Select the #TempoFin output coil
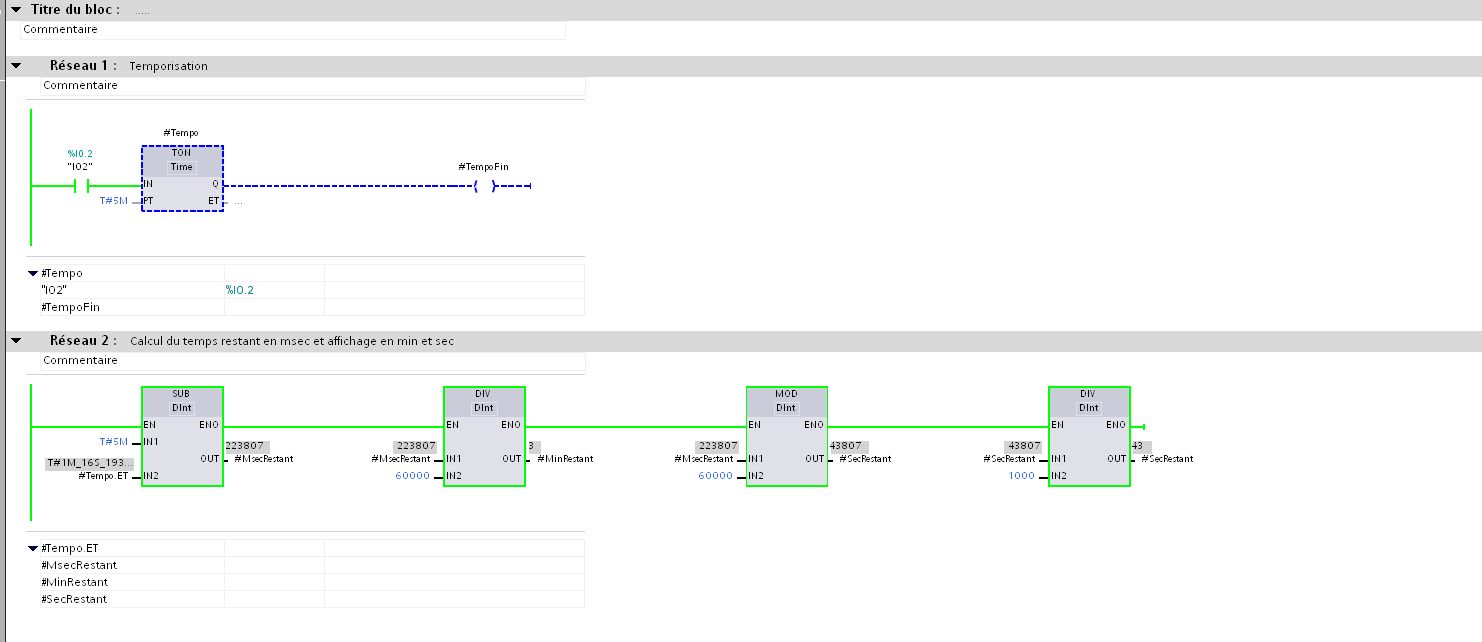This screenshot has height=642, width=1482. [484, 186]
